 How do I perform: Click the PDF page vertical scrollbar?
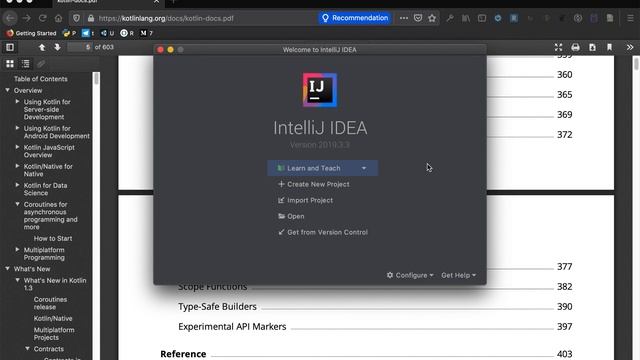point(636,64)
